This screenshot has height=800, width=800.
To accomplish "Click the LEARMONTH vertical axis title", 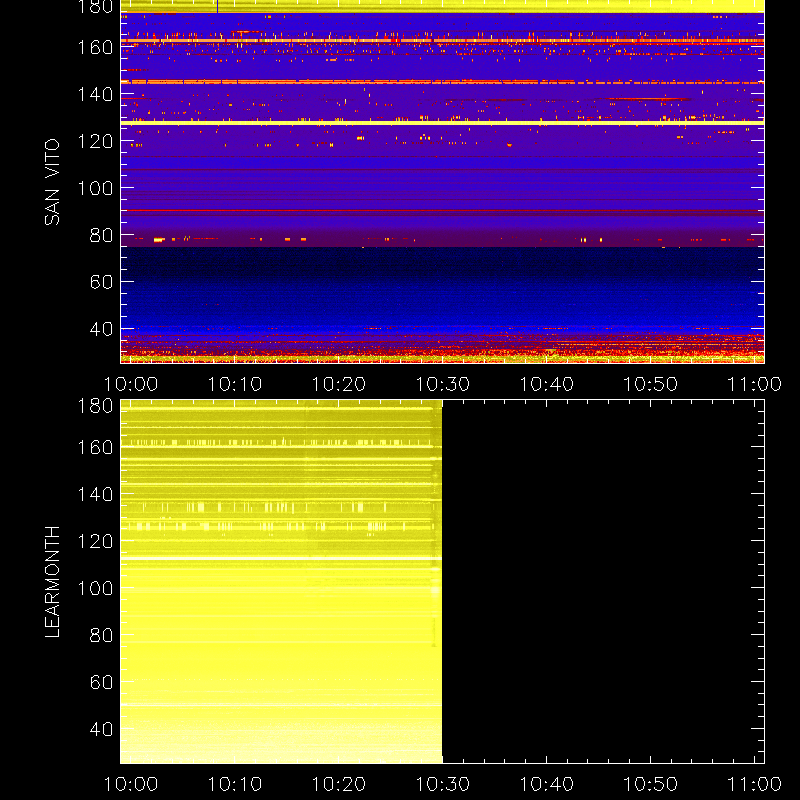I will point(52,582).
